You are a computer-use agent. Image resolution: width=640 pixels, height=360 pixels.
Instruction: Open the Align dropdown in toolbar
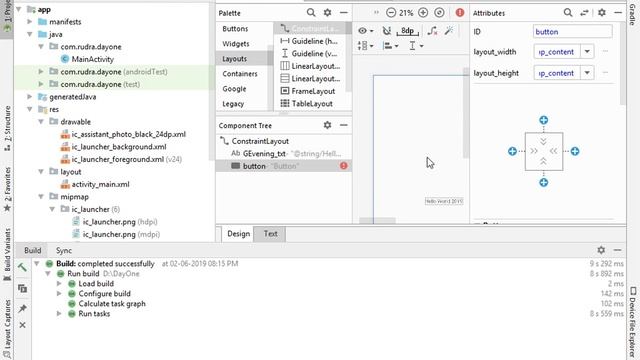point(390,46)
